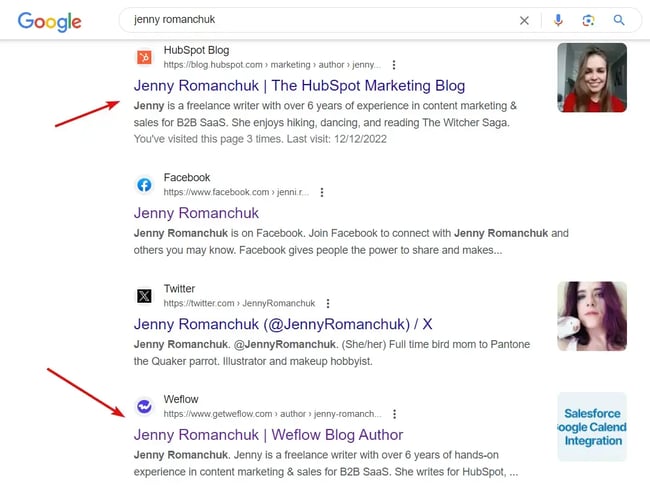Viewport: 650px width, 493px height.
Task: Click the blog.hubspot.com URL breadcrumb
Action: point(272,65)
